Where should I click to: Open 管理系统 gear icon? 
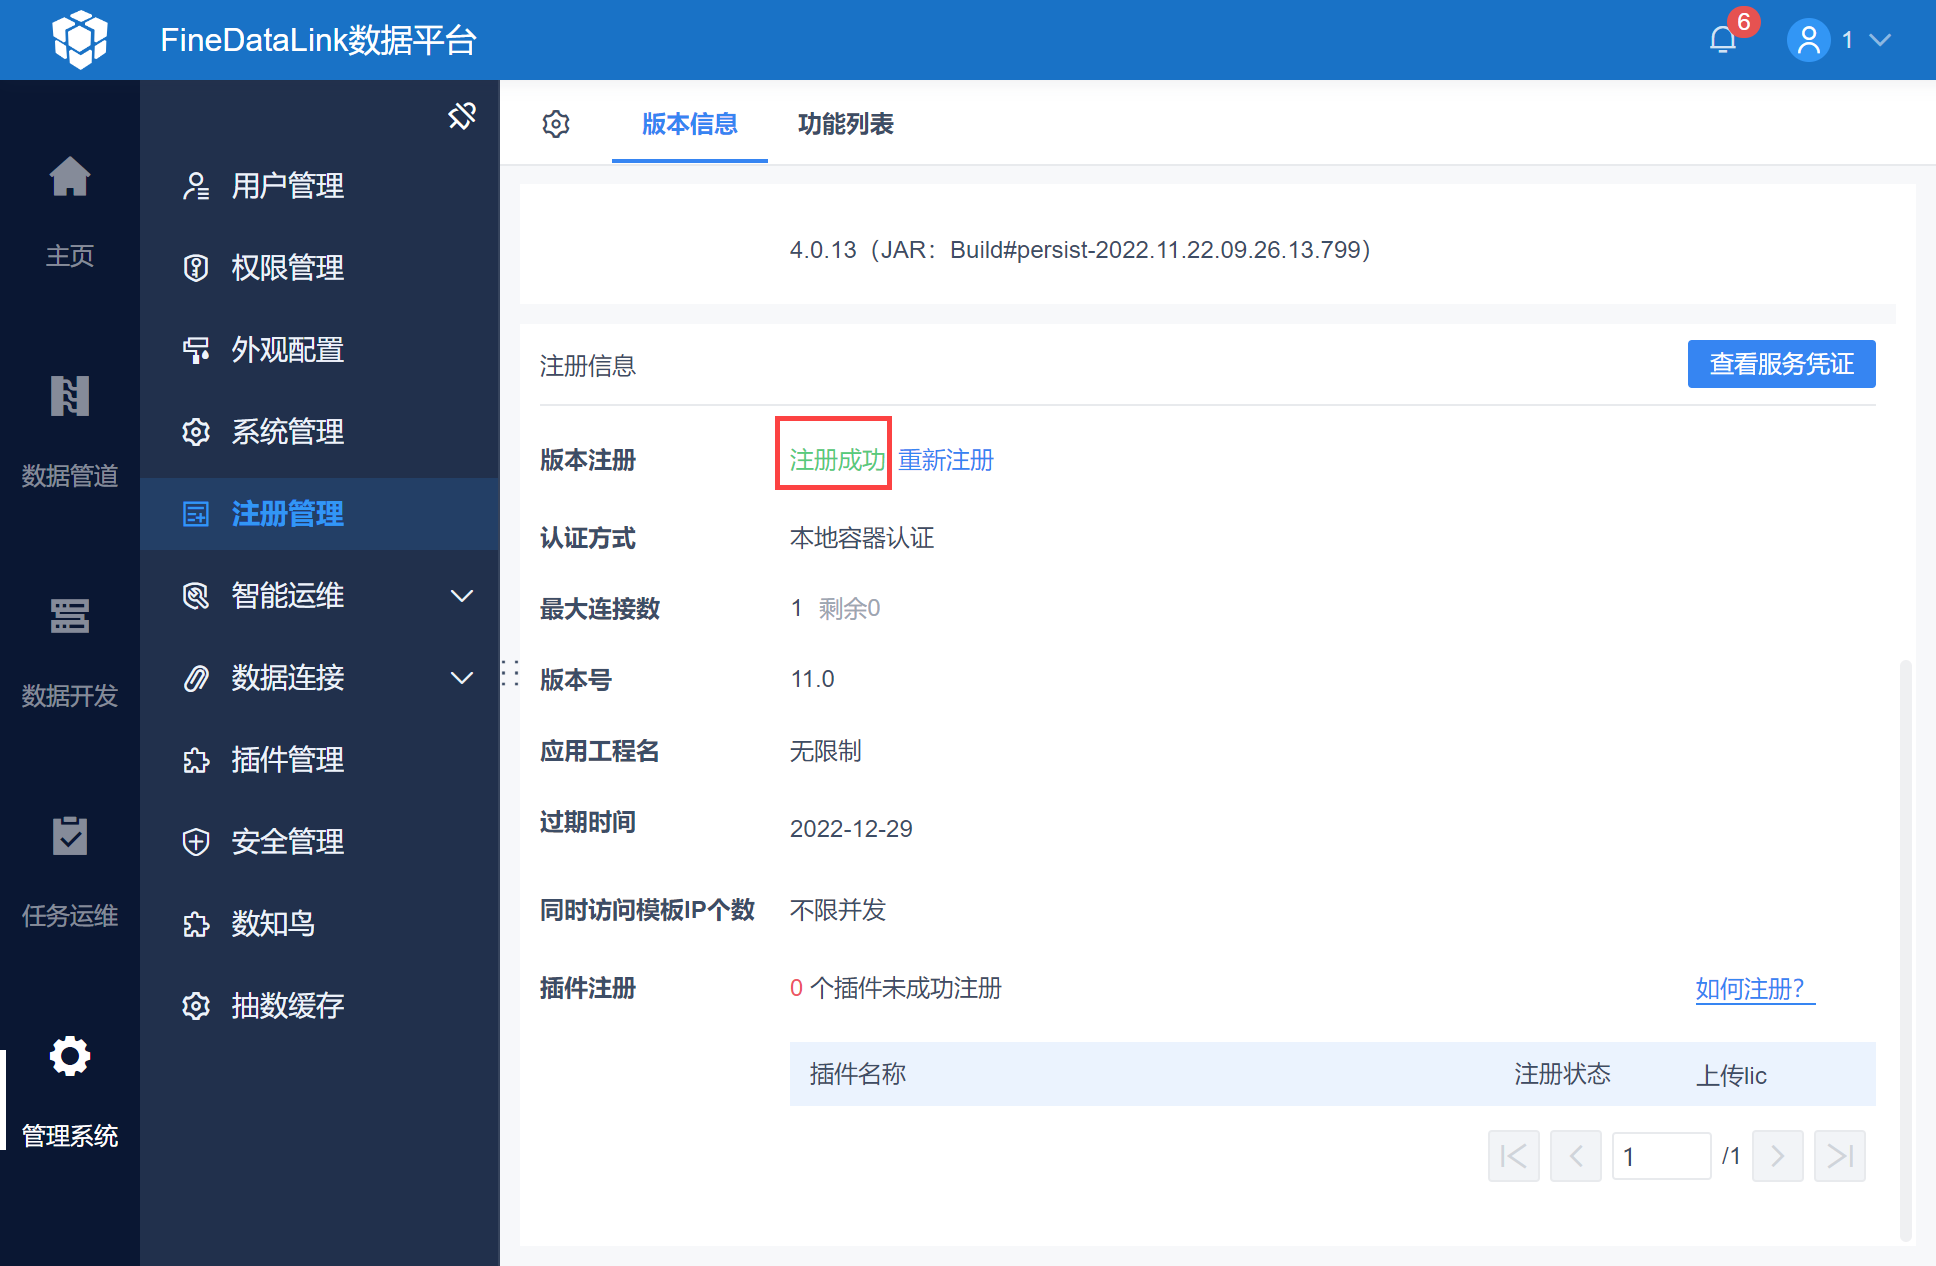click(x=70, y=1056)
